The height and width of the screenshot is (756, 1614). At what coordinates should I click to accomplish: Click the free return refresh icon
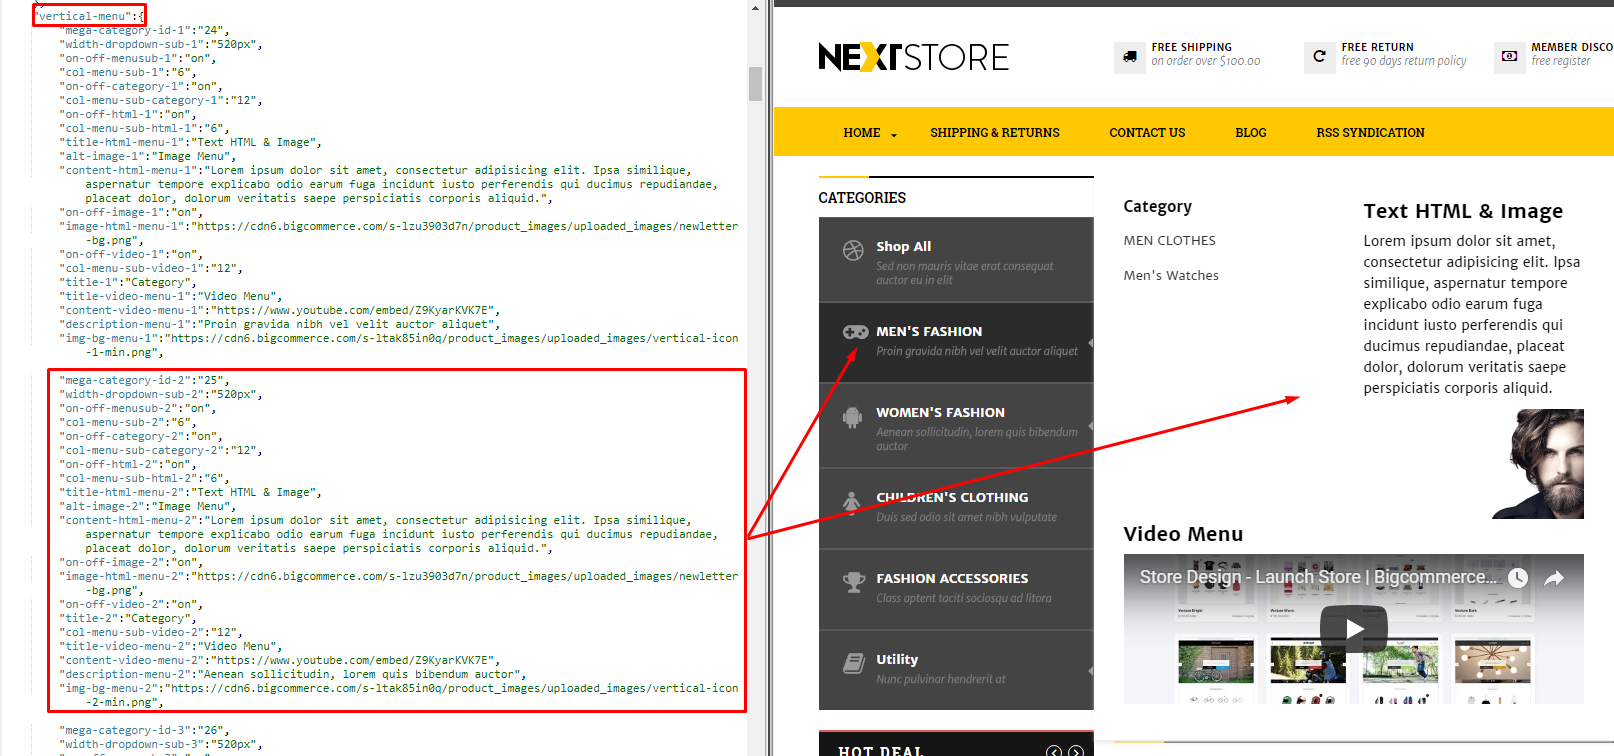point(1319,57)
